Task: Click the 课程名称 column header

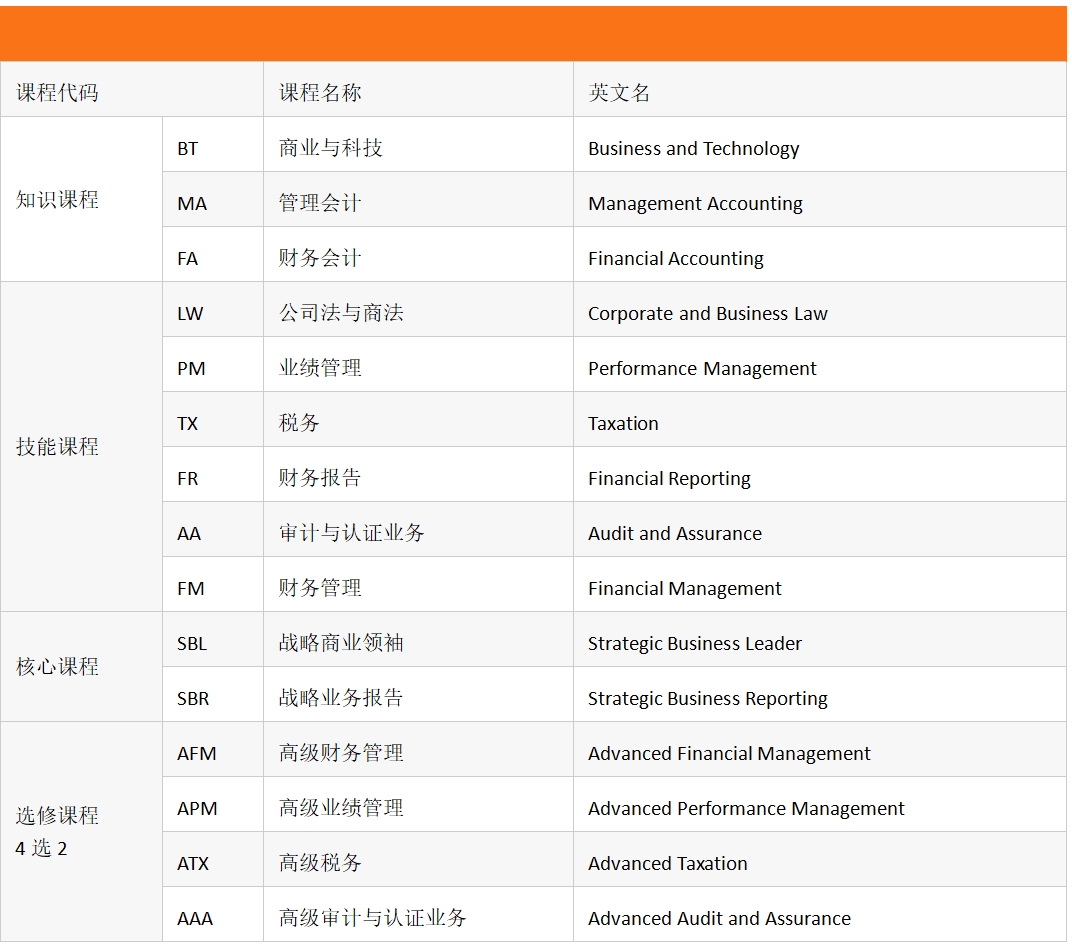Action: click(320, 93)
